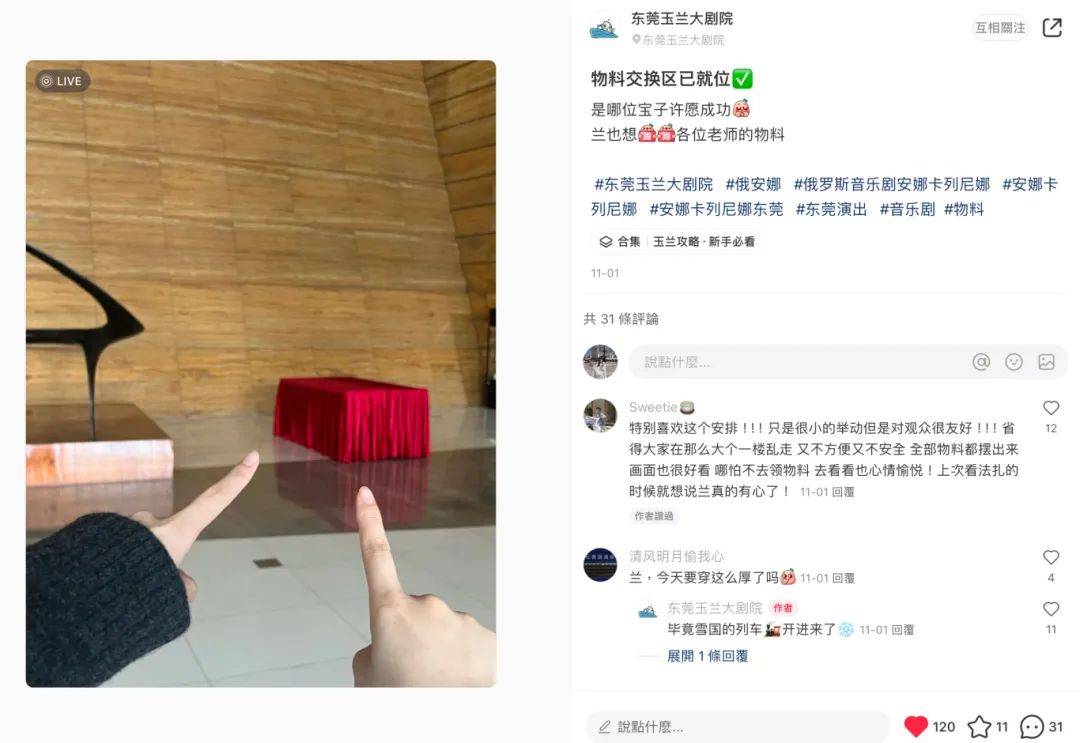Open 东莞玉兰大剧院 profile avatar at top
This screenshot has width=1080, height=743.
pos(604,29)
